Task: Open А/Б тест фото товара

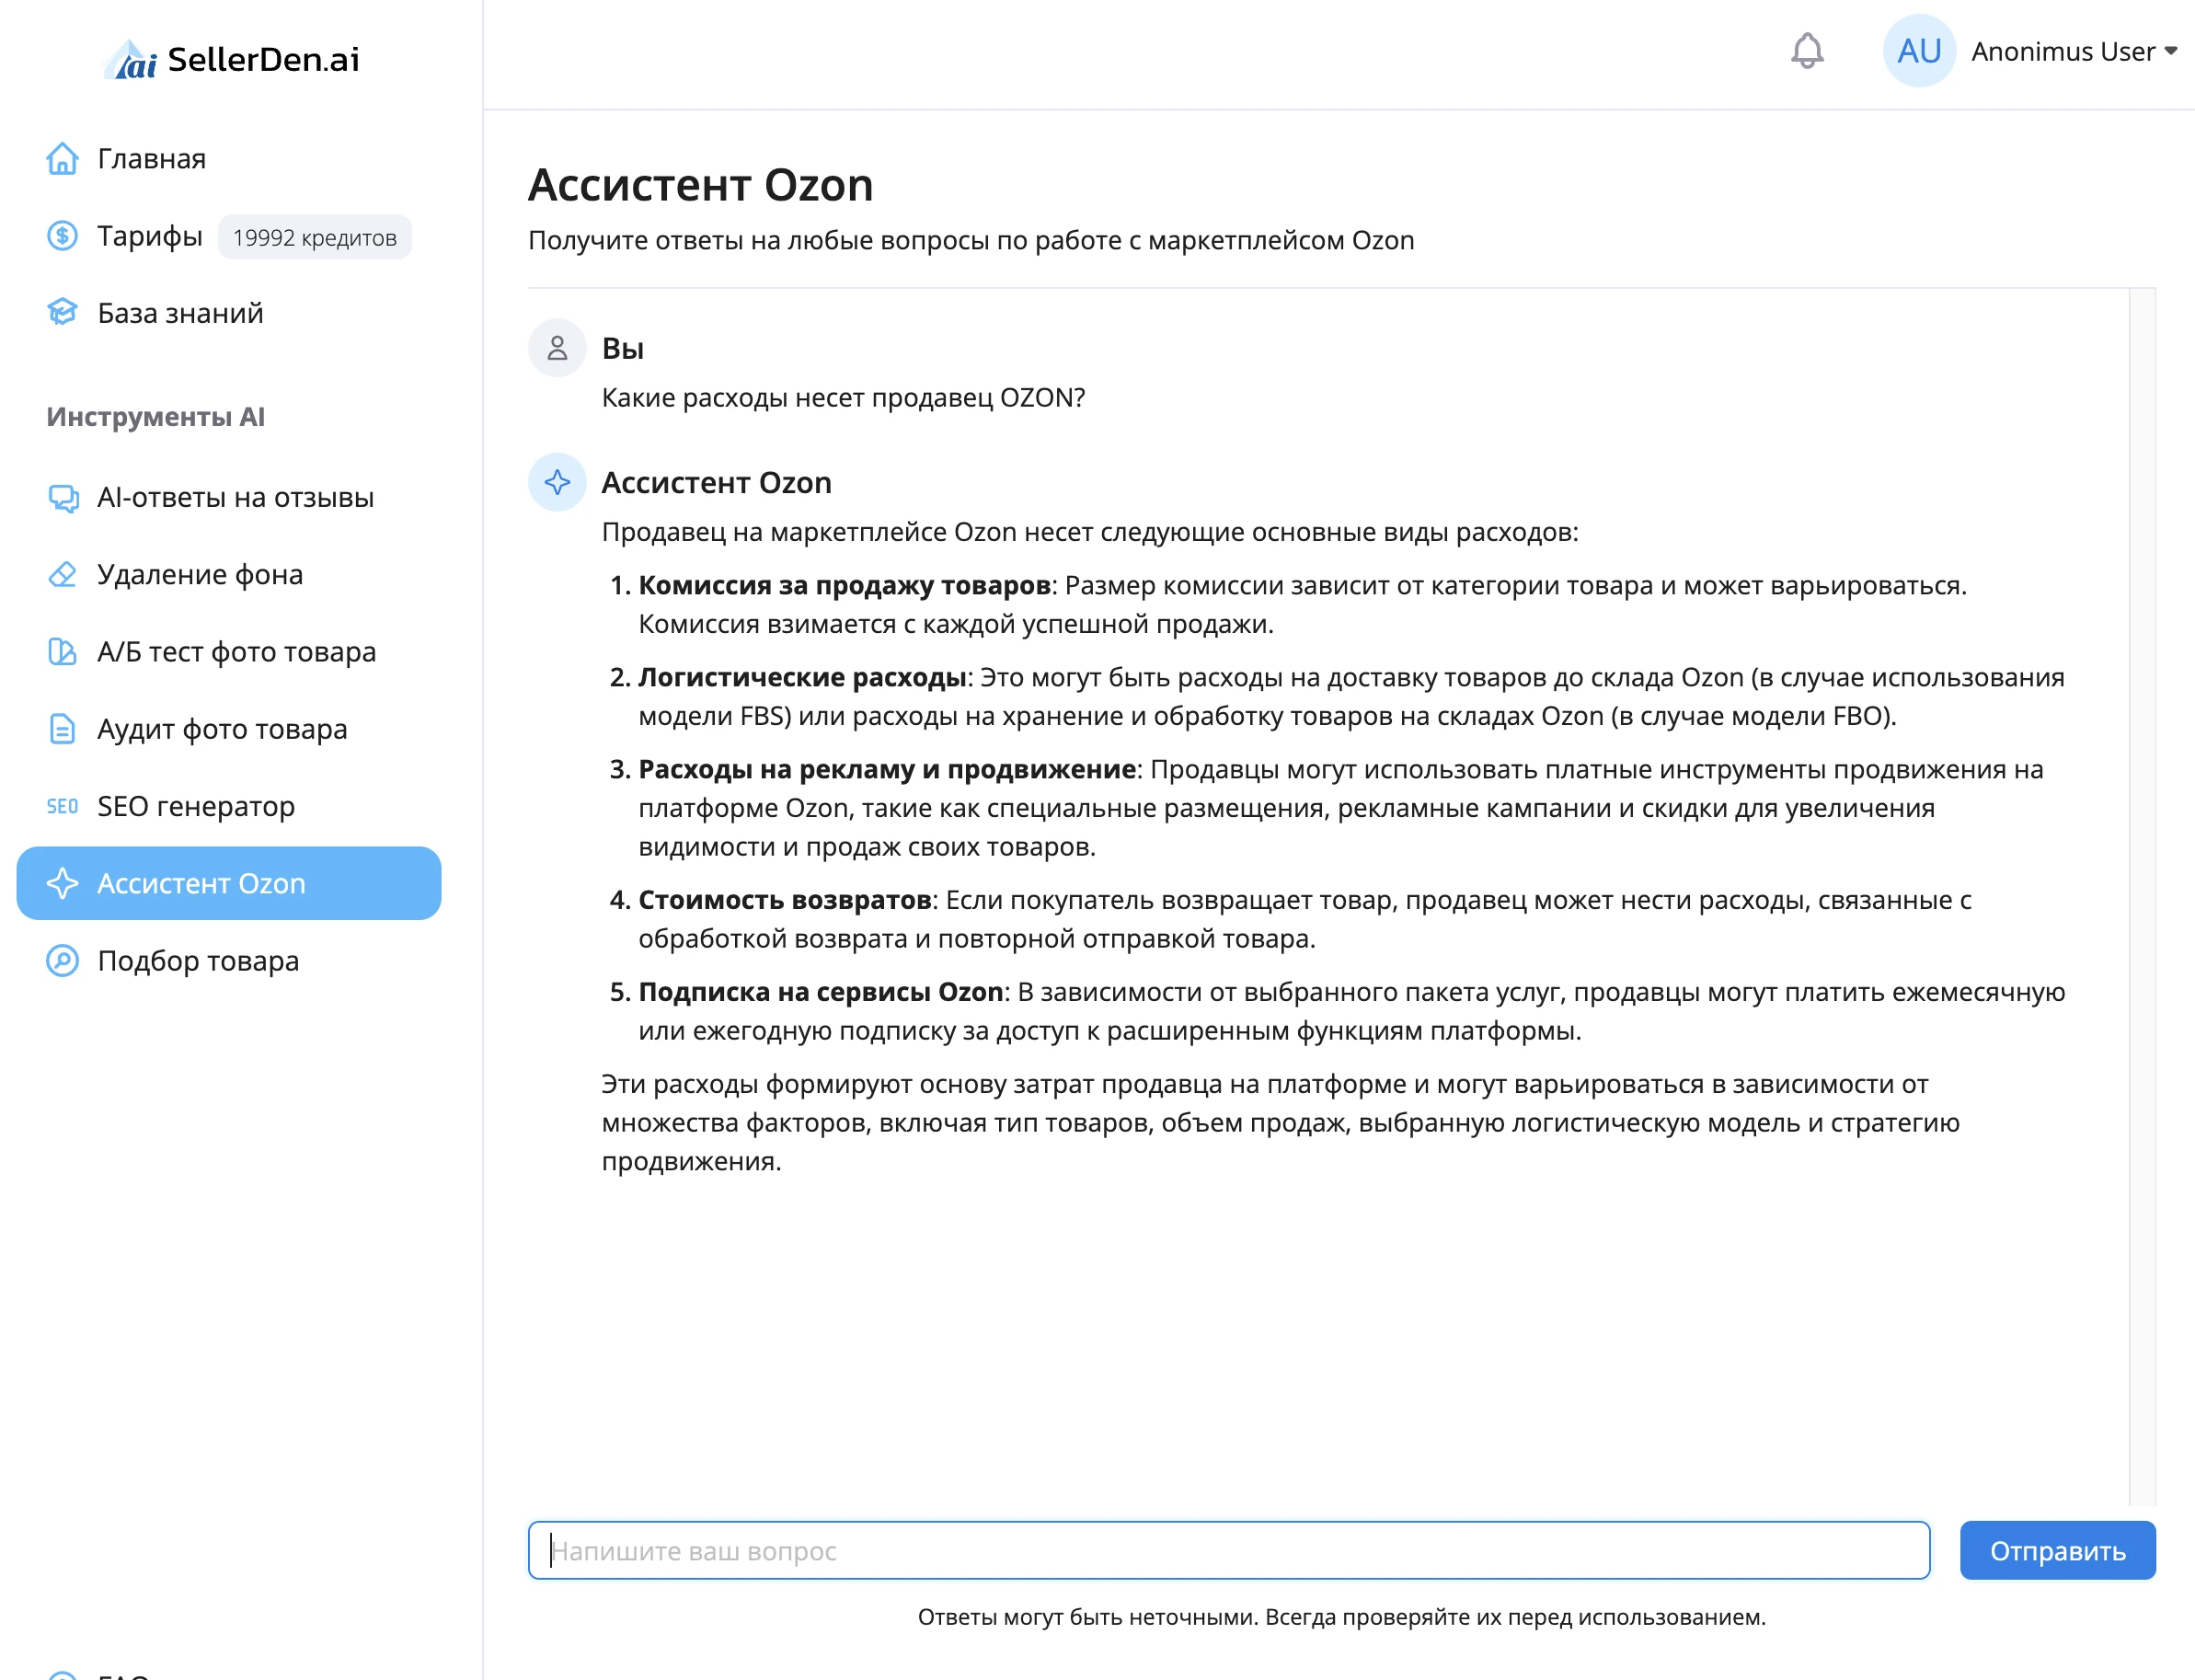Action: 237,652
